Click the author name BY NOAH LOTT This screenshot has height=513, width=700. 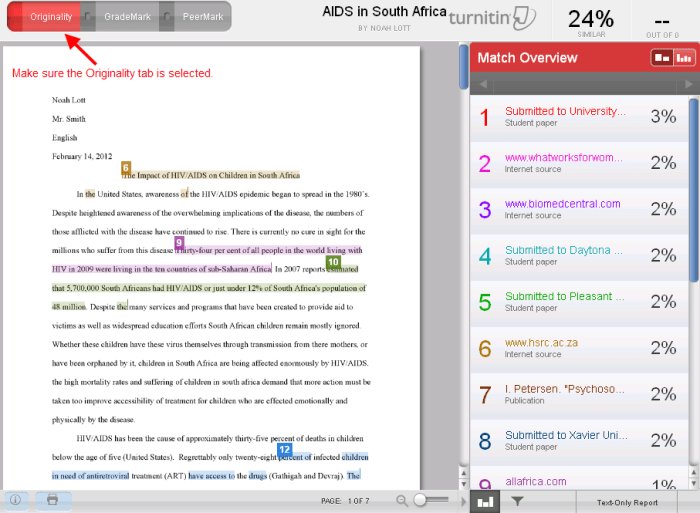(x=384, y=28)
